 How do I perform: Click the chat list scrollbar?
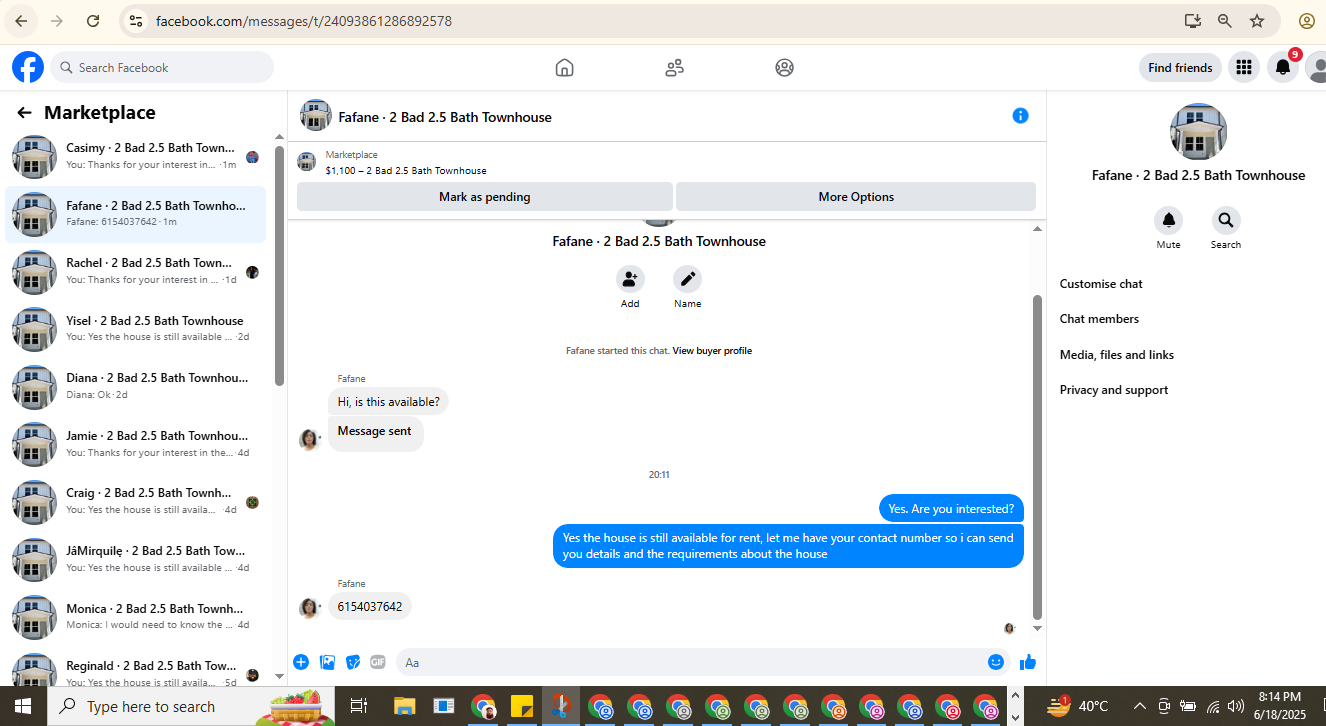click(279, 265)
